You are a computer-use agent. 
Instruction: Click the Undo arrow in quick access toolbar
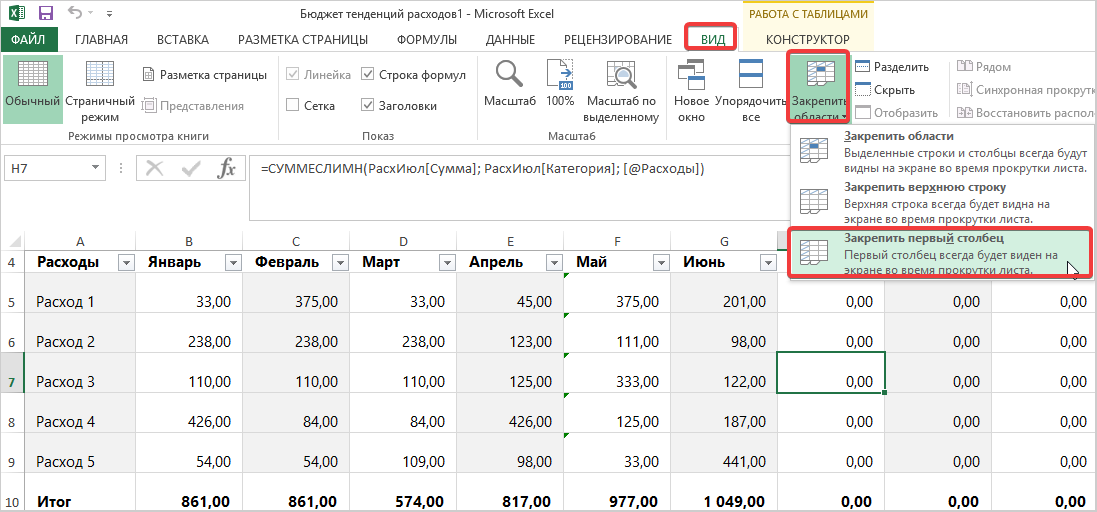(x=76, y=13)
